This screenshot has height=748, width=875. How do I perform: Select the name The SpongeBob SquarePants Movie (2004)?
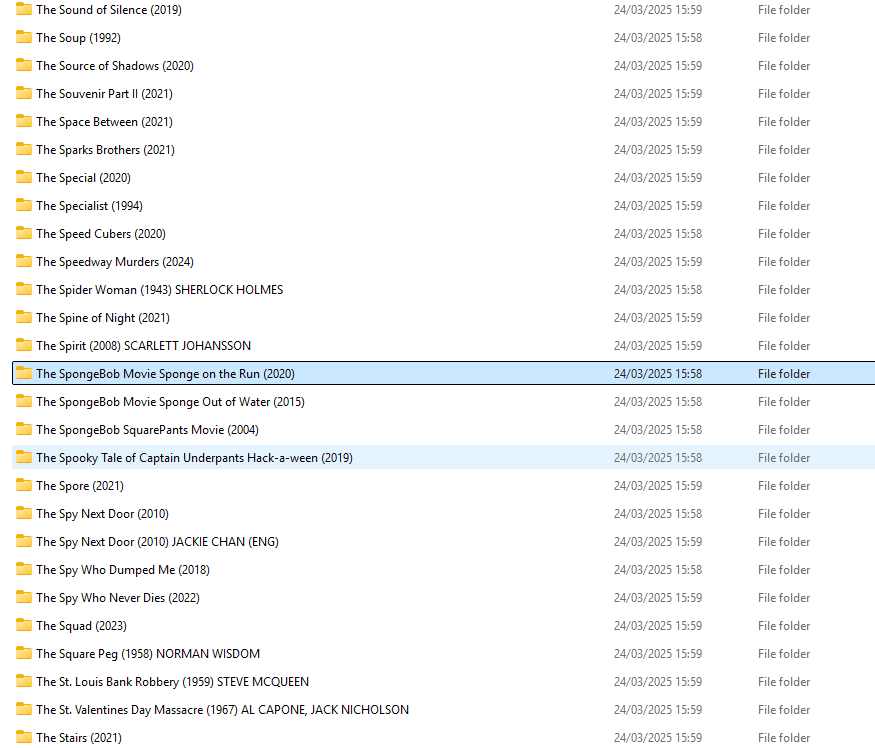click(147, 430)
